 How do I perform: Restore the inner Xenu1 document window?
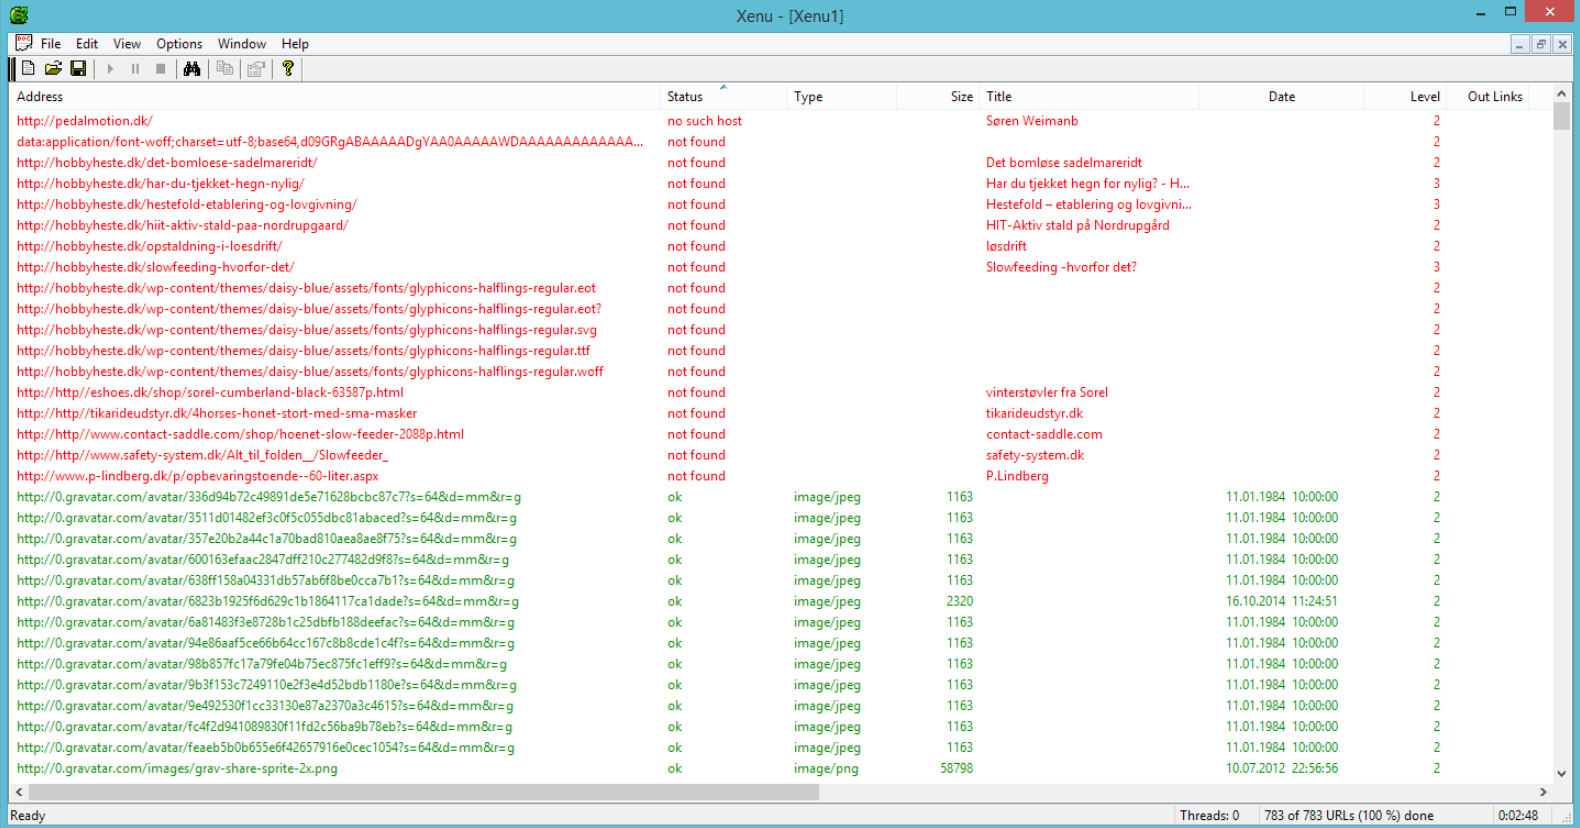1541,44
